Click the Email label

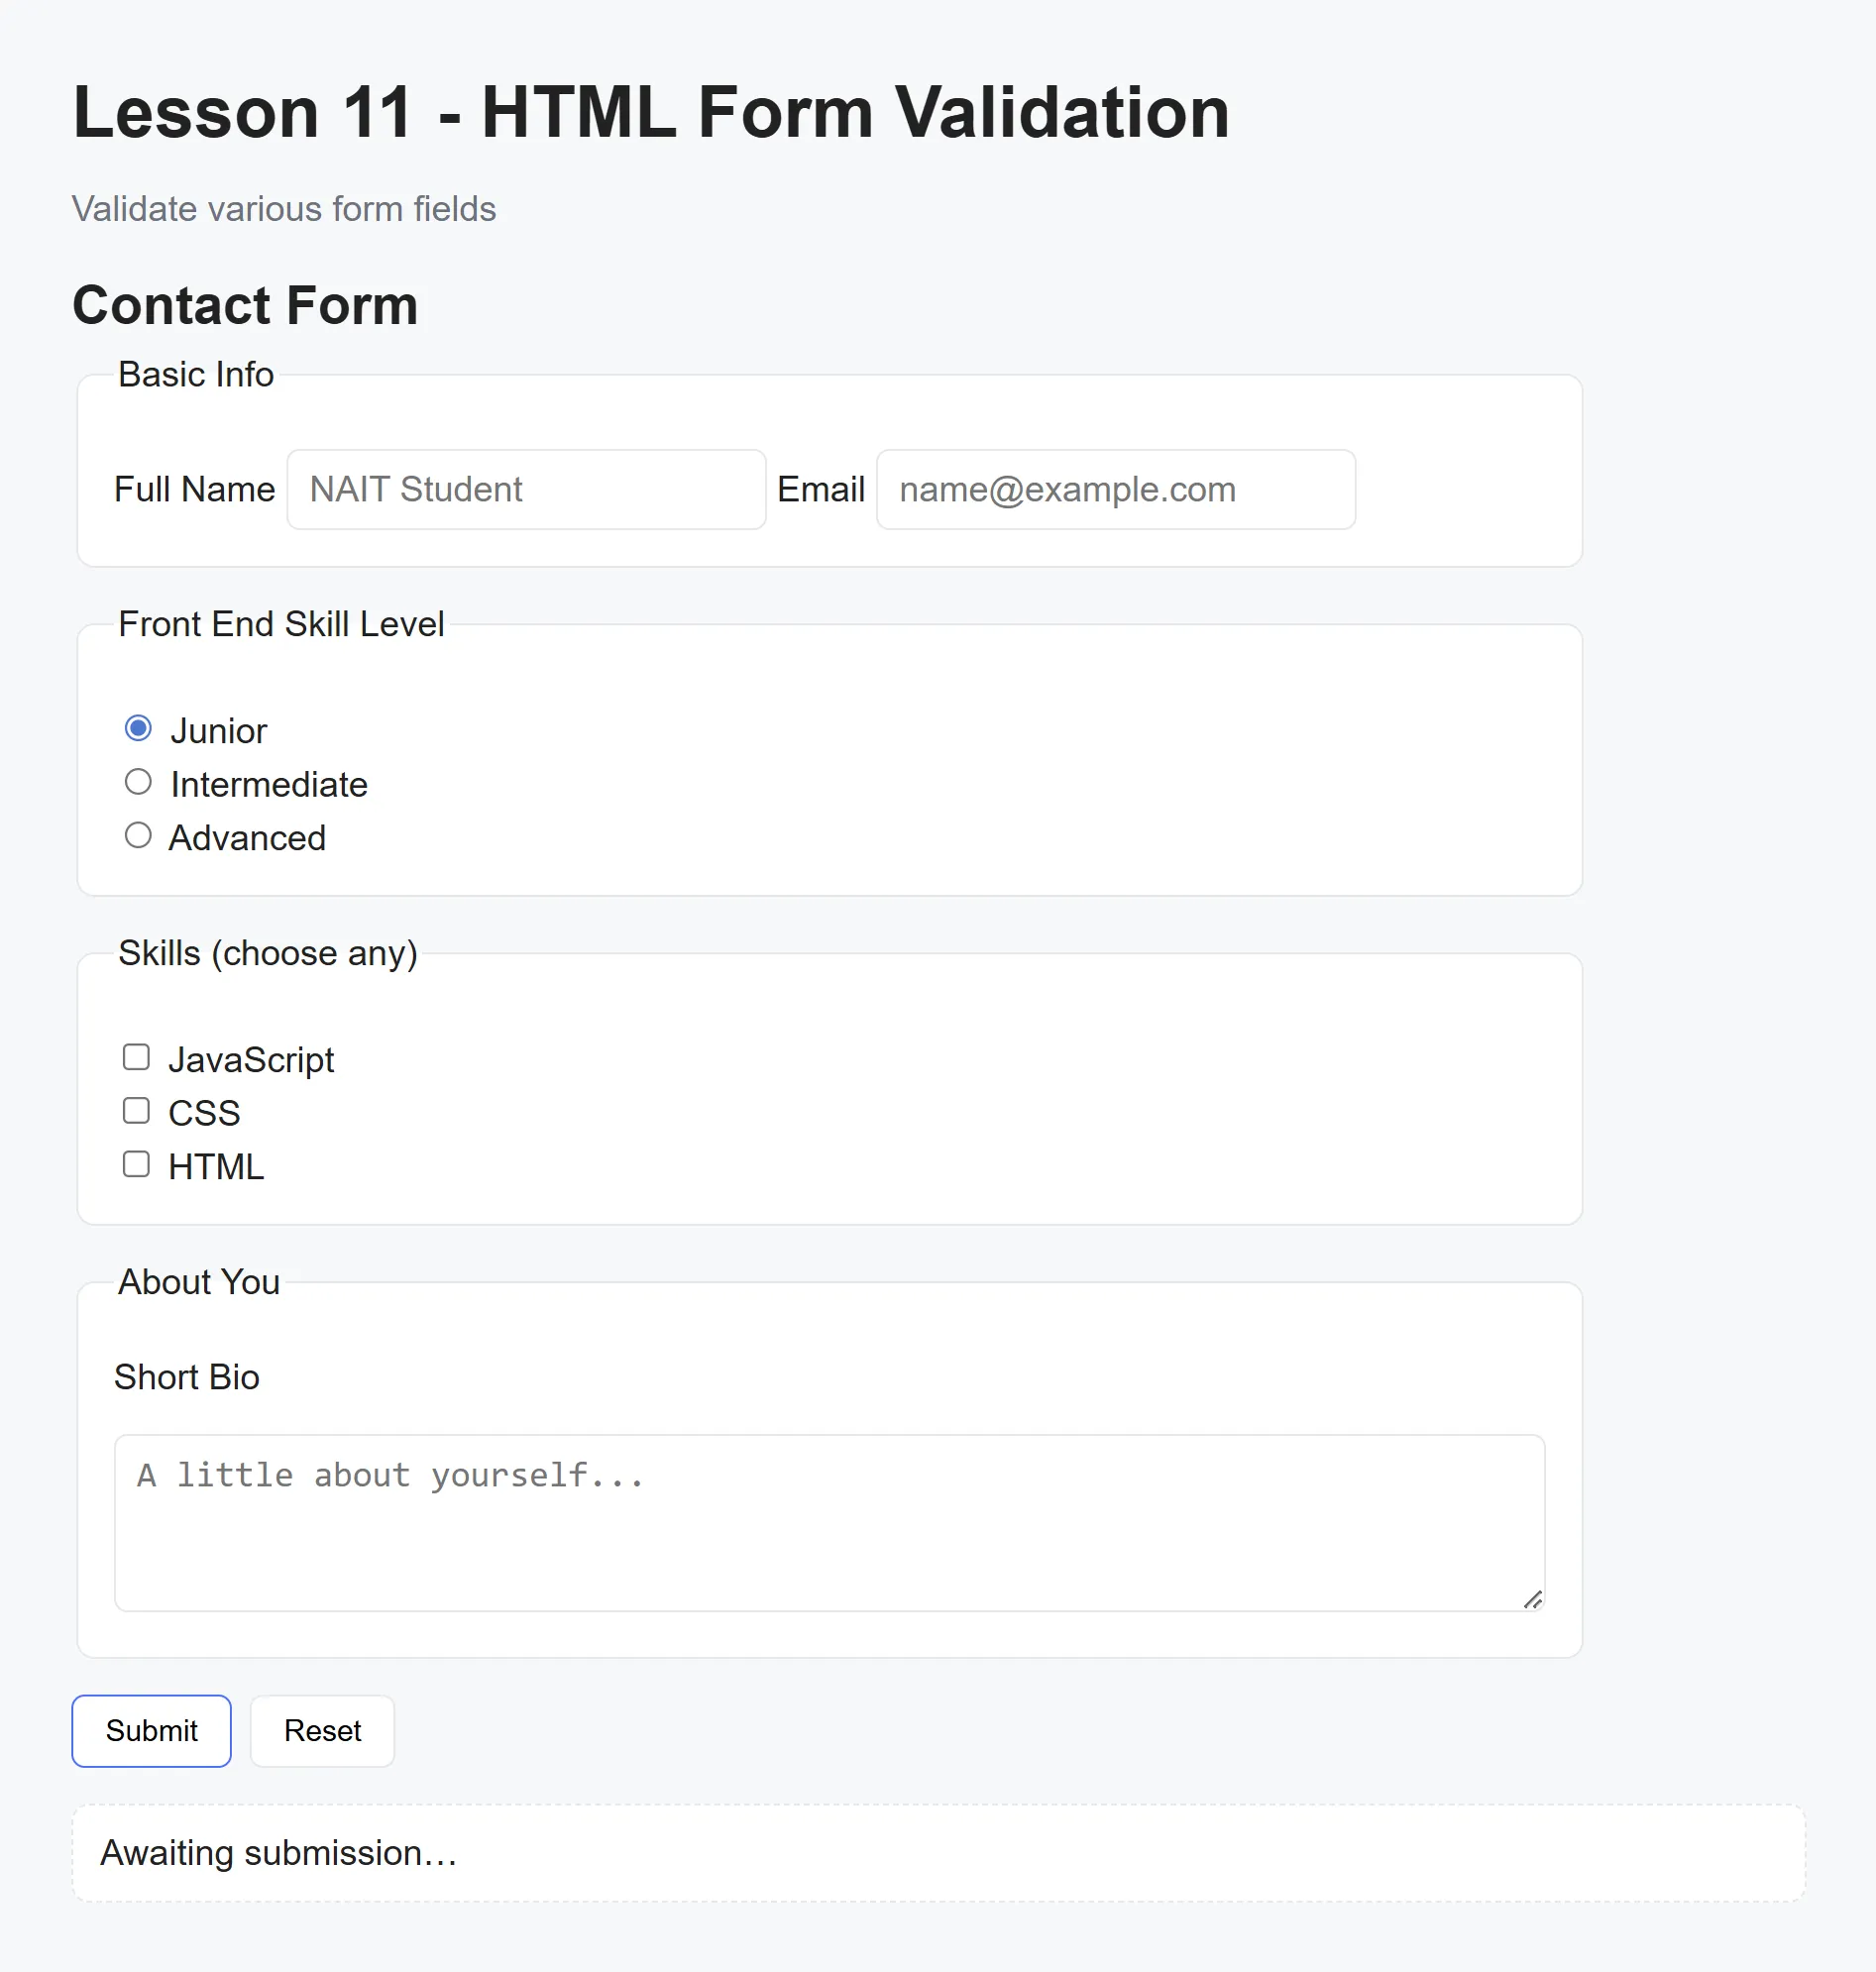[x=820, y=489]
